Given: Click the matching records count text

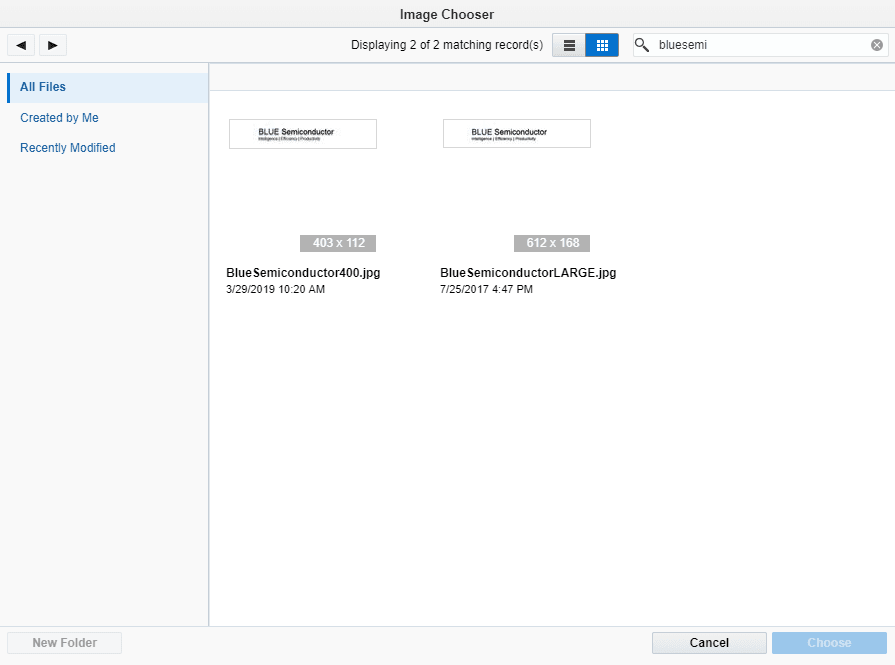Looking at the screenshot, I should pyautogui.click(x=447, y=45).
